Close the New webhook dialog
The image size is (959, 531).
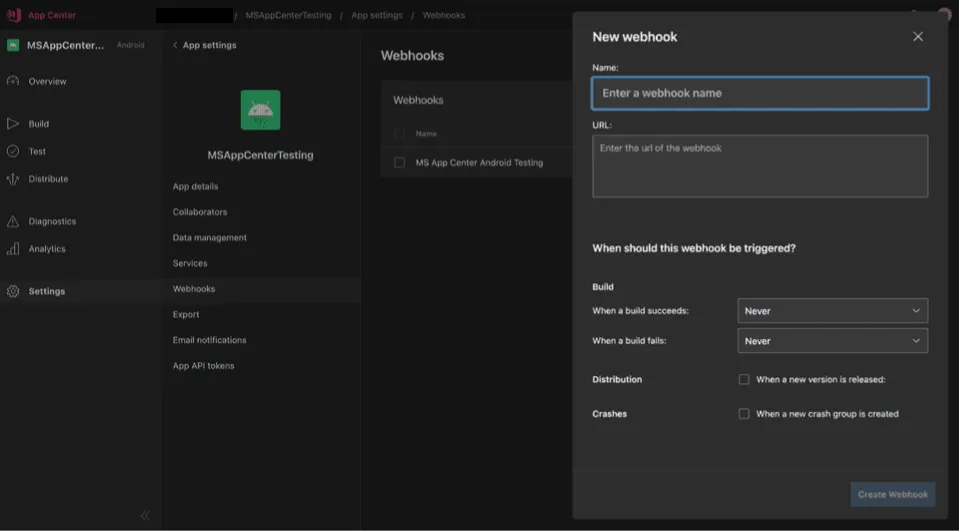(x=917, y=37)
